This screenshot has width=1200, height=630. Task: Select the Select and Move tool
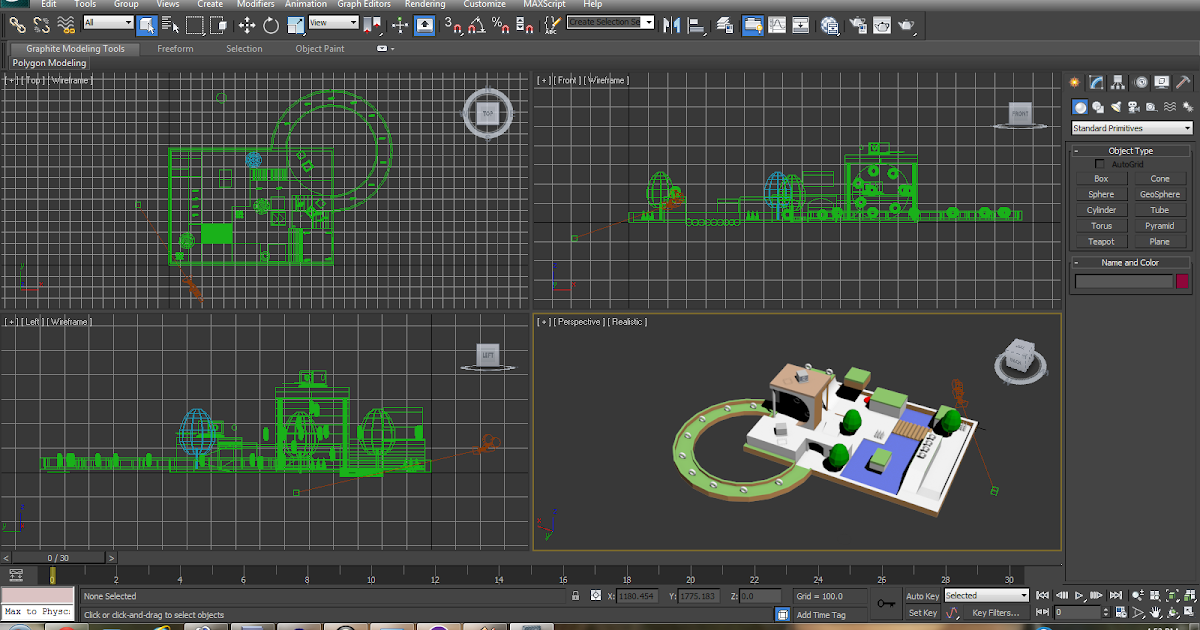click(248, 24)
